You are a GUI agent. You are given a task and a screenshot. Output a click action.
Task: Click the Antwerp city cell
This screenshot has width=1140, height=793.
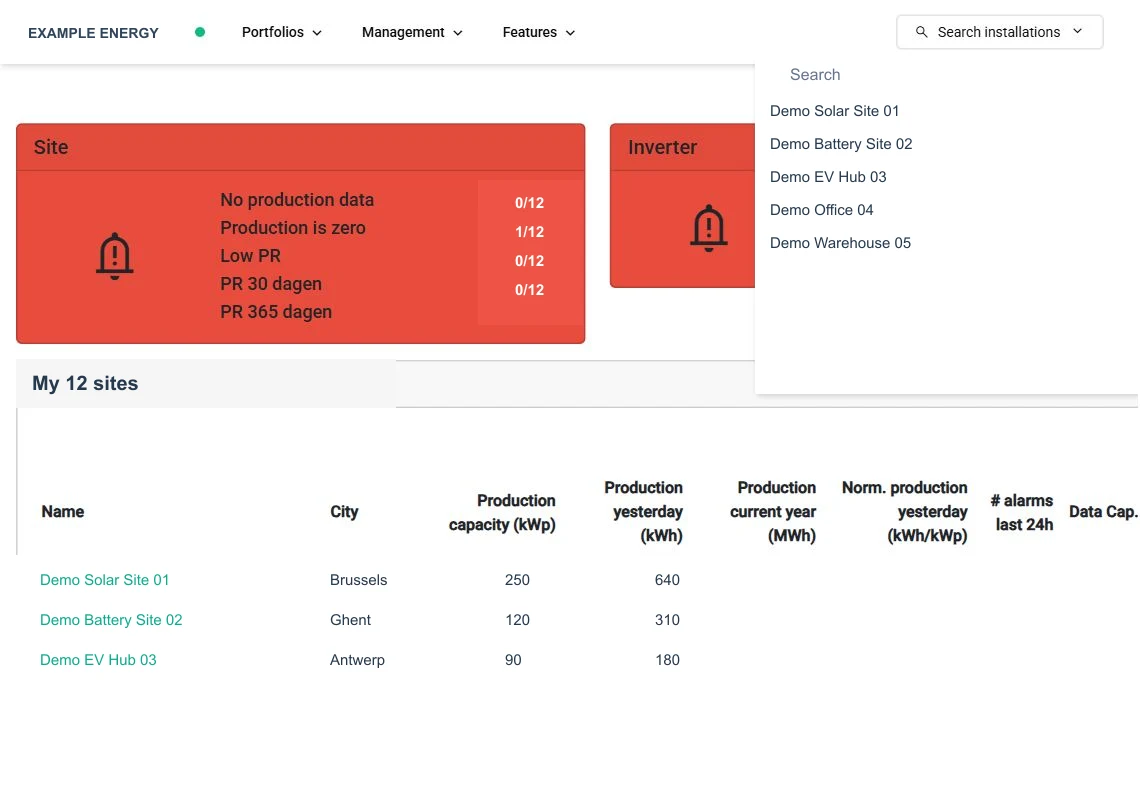(x=357, y=660)
